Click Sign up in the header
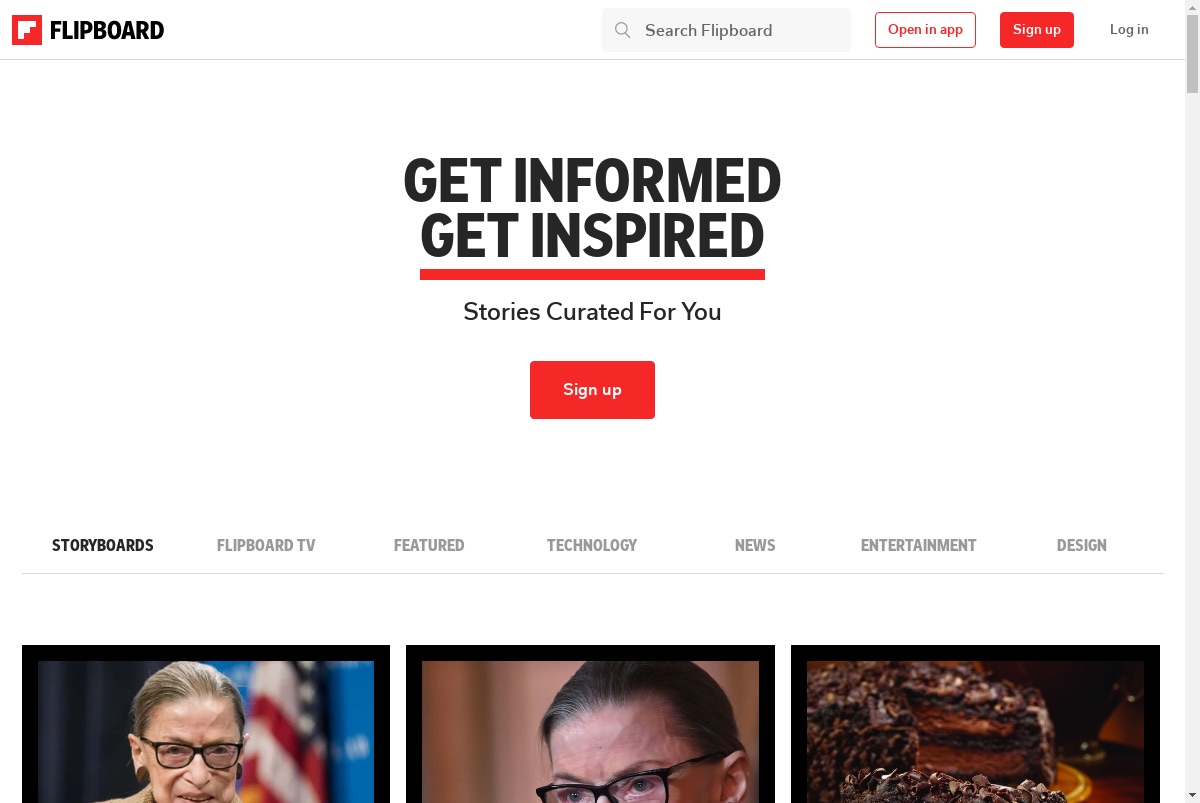 click(1037, 30)
